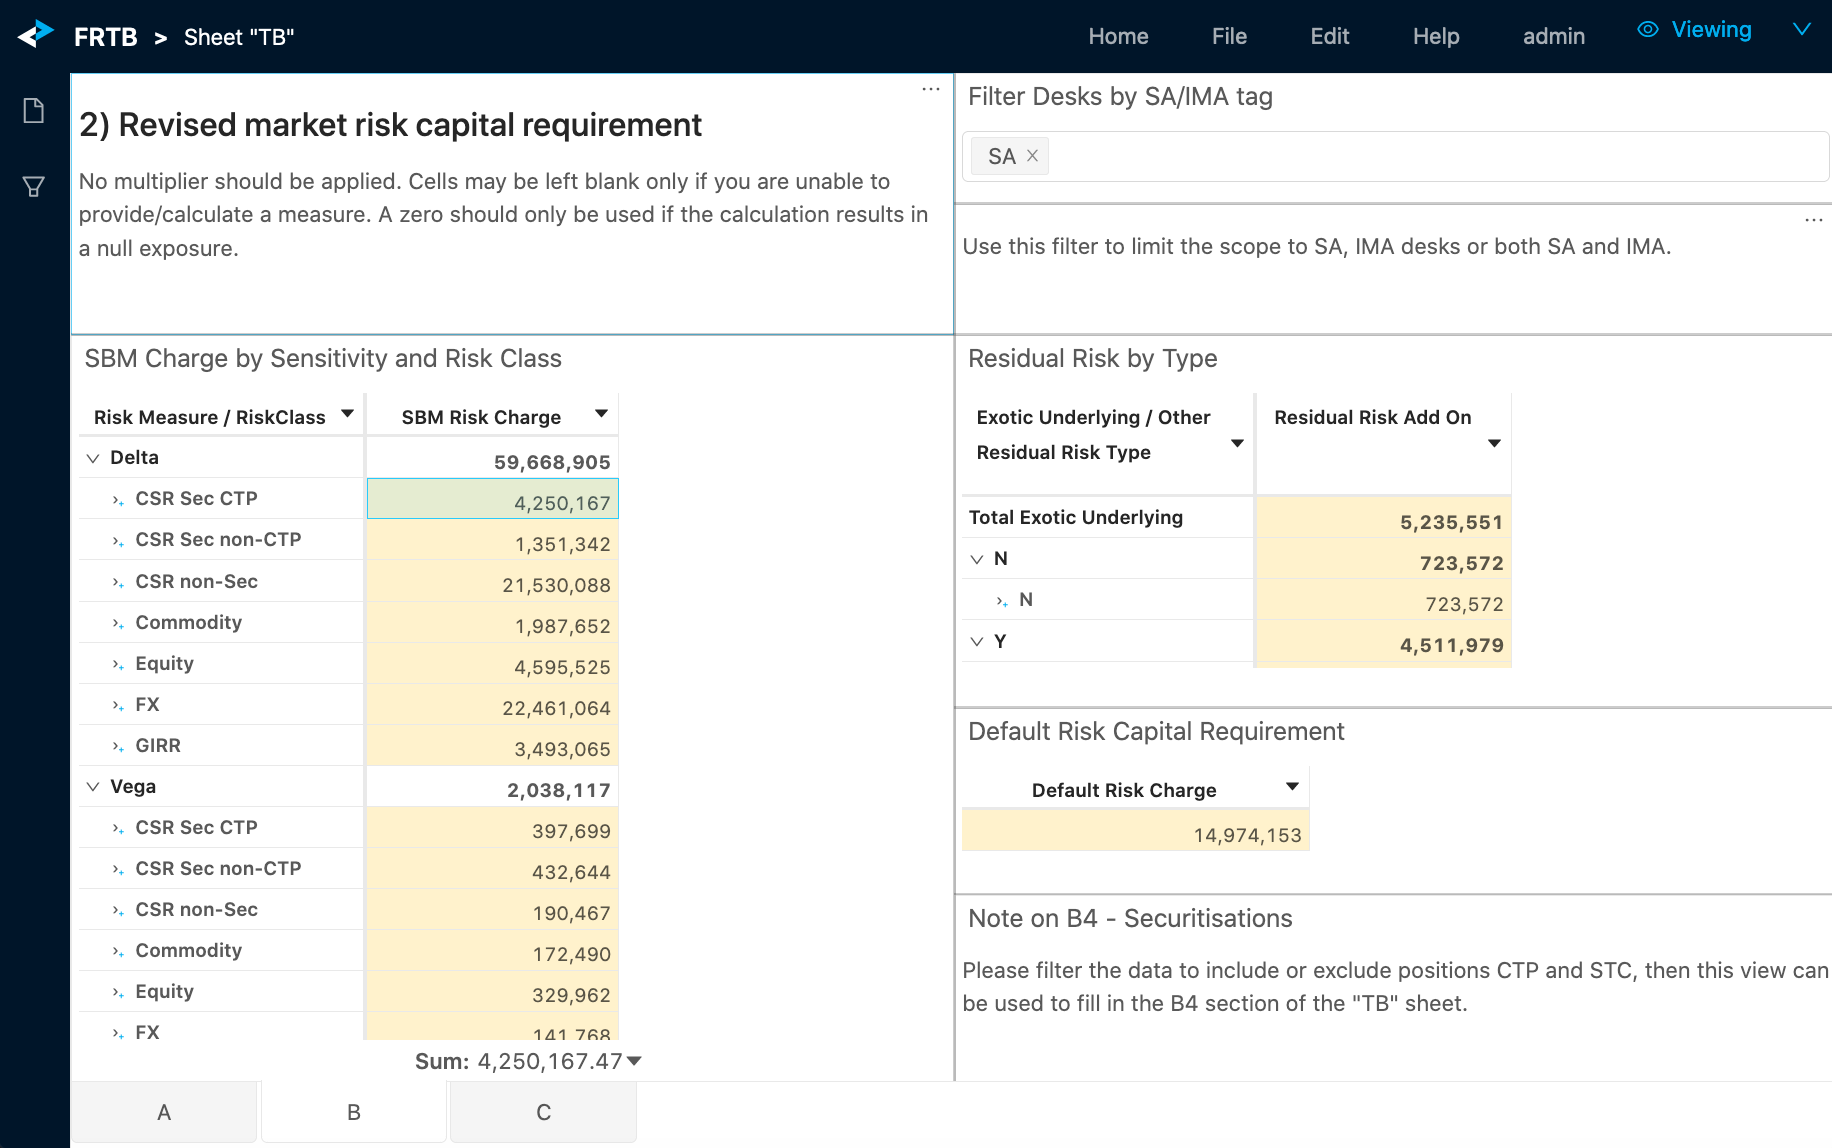Click the Total Exotic Underlying row label
Image resolution: width=1832 pixels, height=1148 pixels.
(x=1076, y=517)
